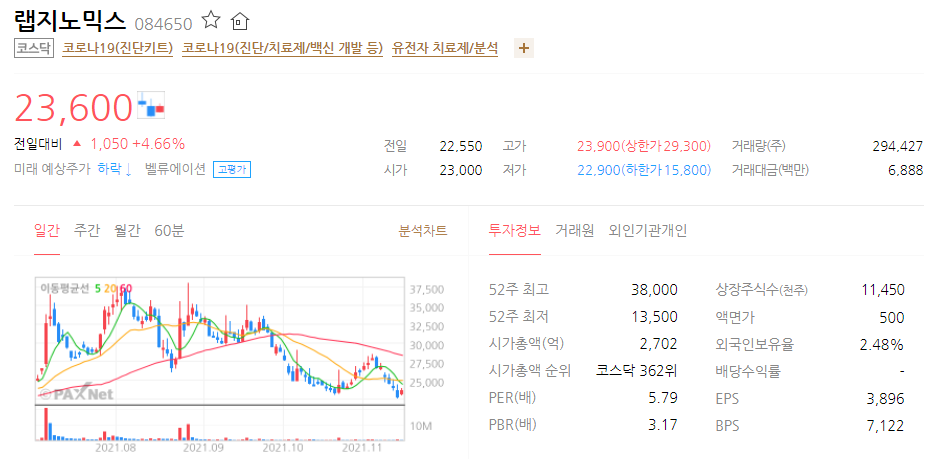Click the change value 1,050 +4.66%

[138, 144]
